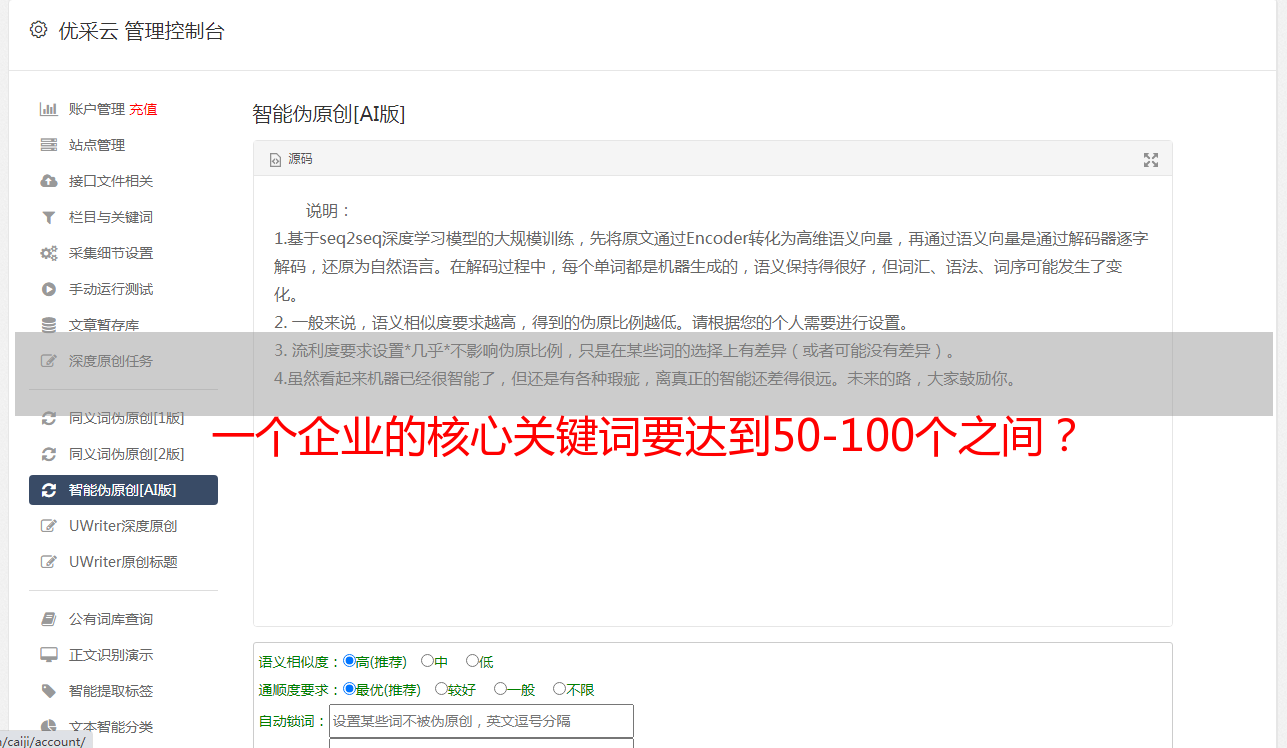Focus the 自动锁词 input field

coord(481,721)
